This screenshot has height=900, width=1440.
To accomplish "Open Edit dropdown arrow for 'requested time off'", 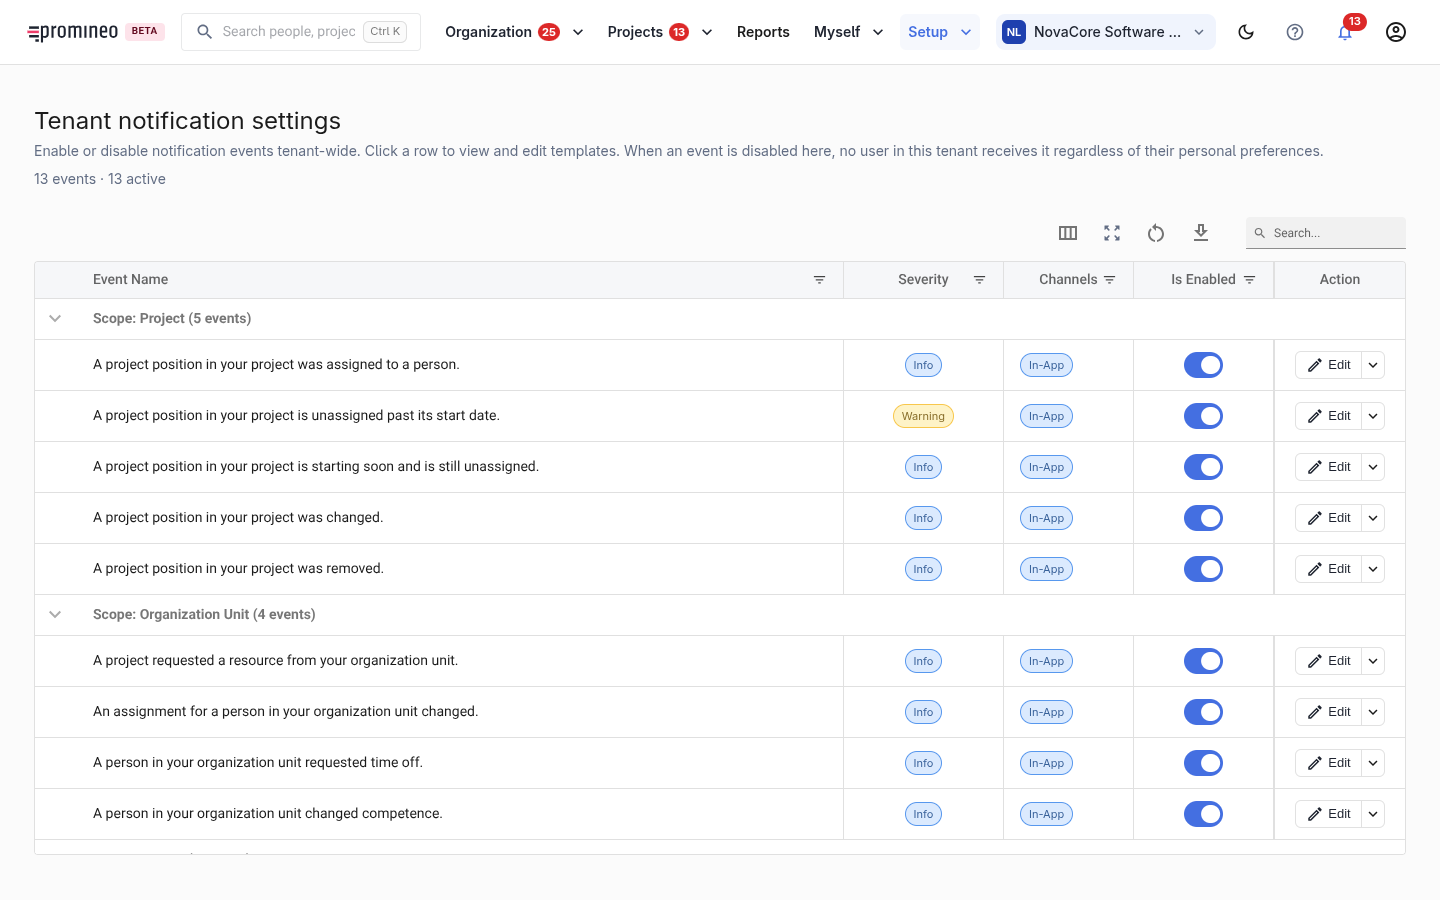I will tap(1373, 763).
